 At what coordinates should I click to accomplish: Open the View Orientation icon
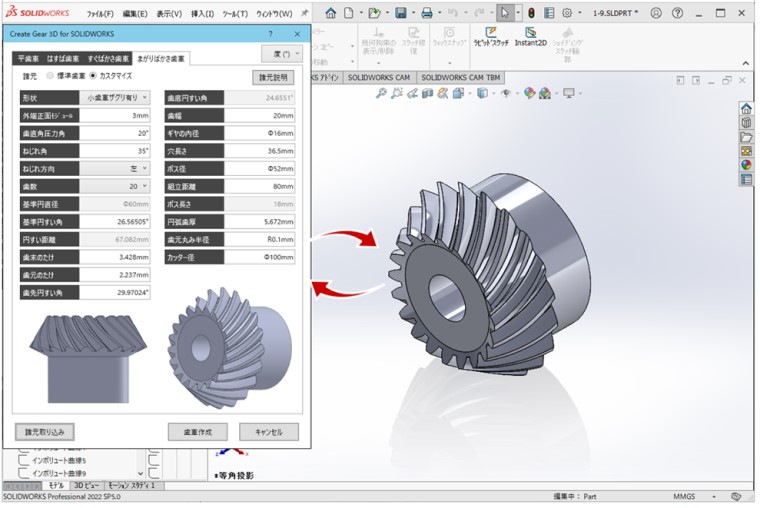pyautogui.click(x=458, y=93)
